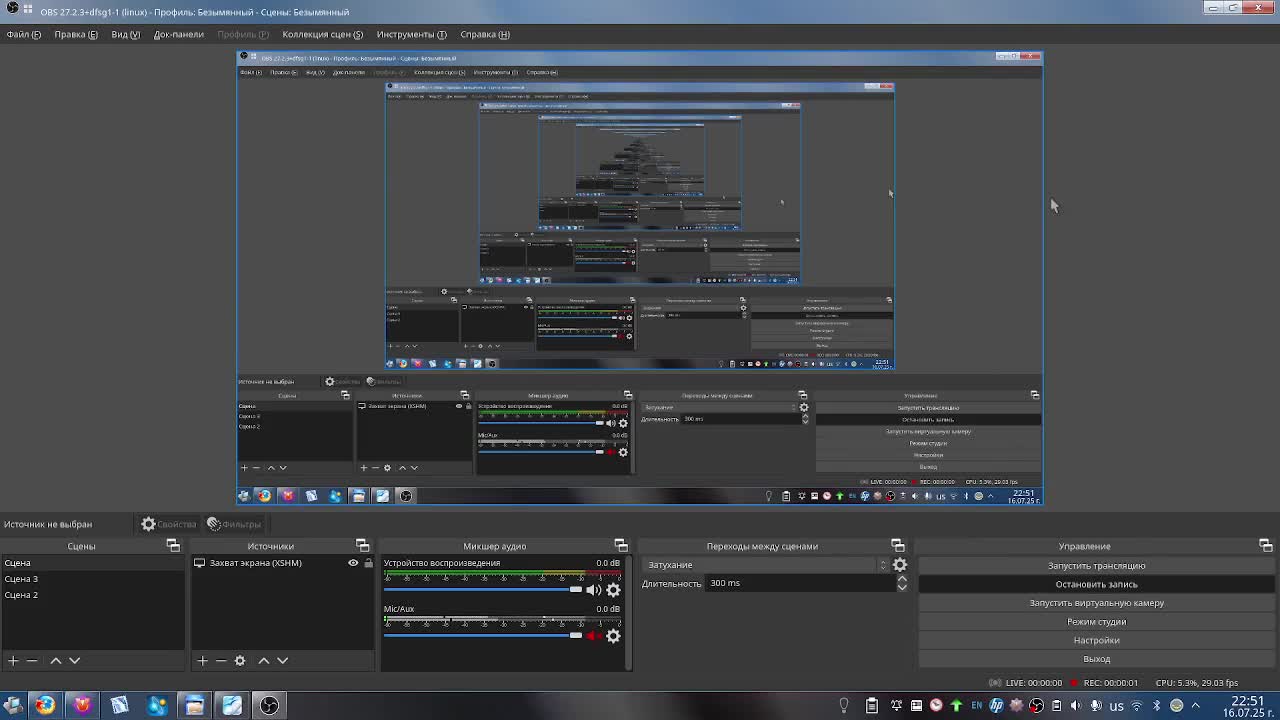Image resolution: width=1280 pixels, height=720 pixels.
Task: Hide the Захват экрана (XSHM) source
Action: pyautogui.click(x=353, y=563)
